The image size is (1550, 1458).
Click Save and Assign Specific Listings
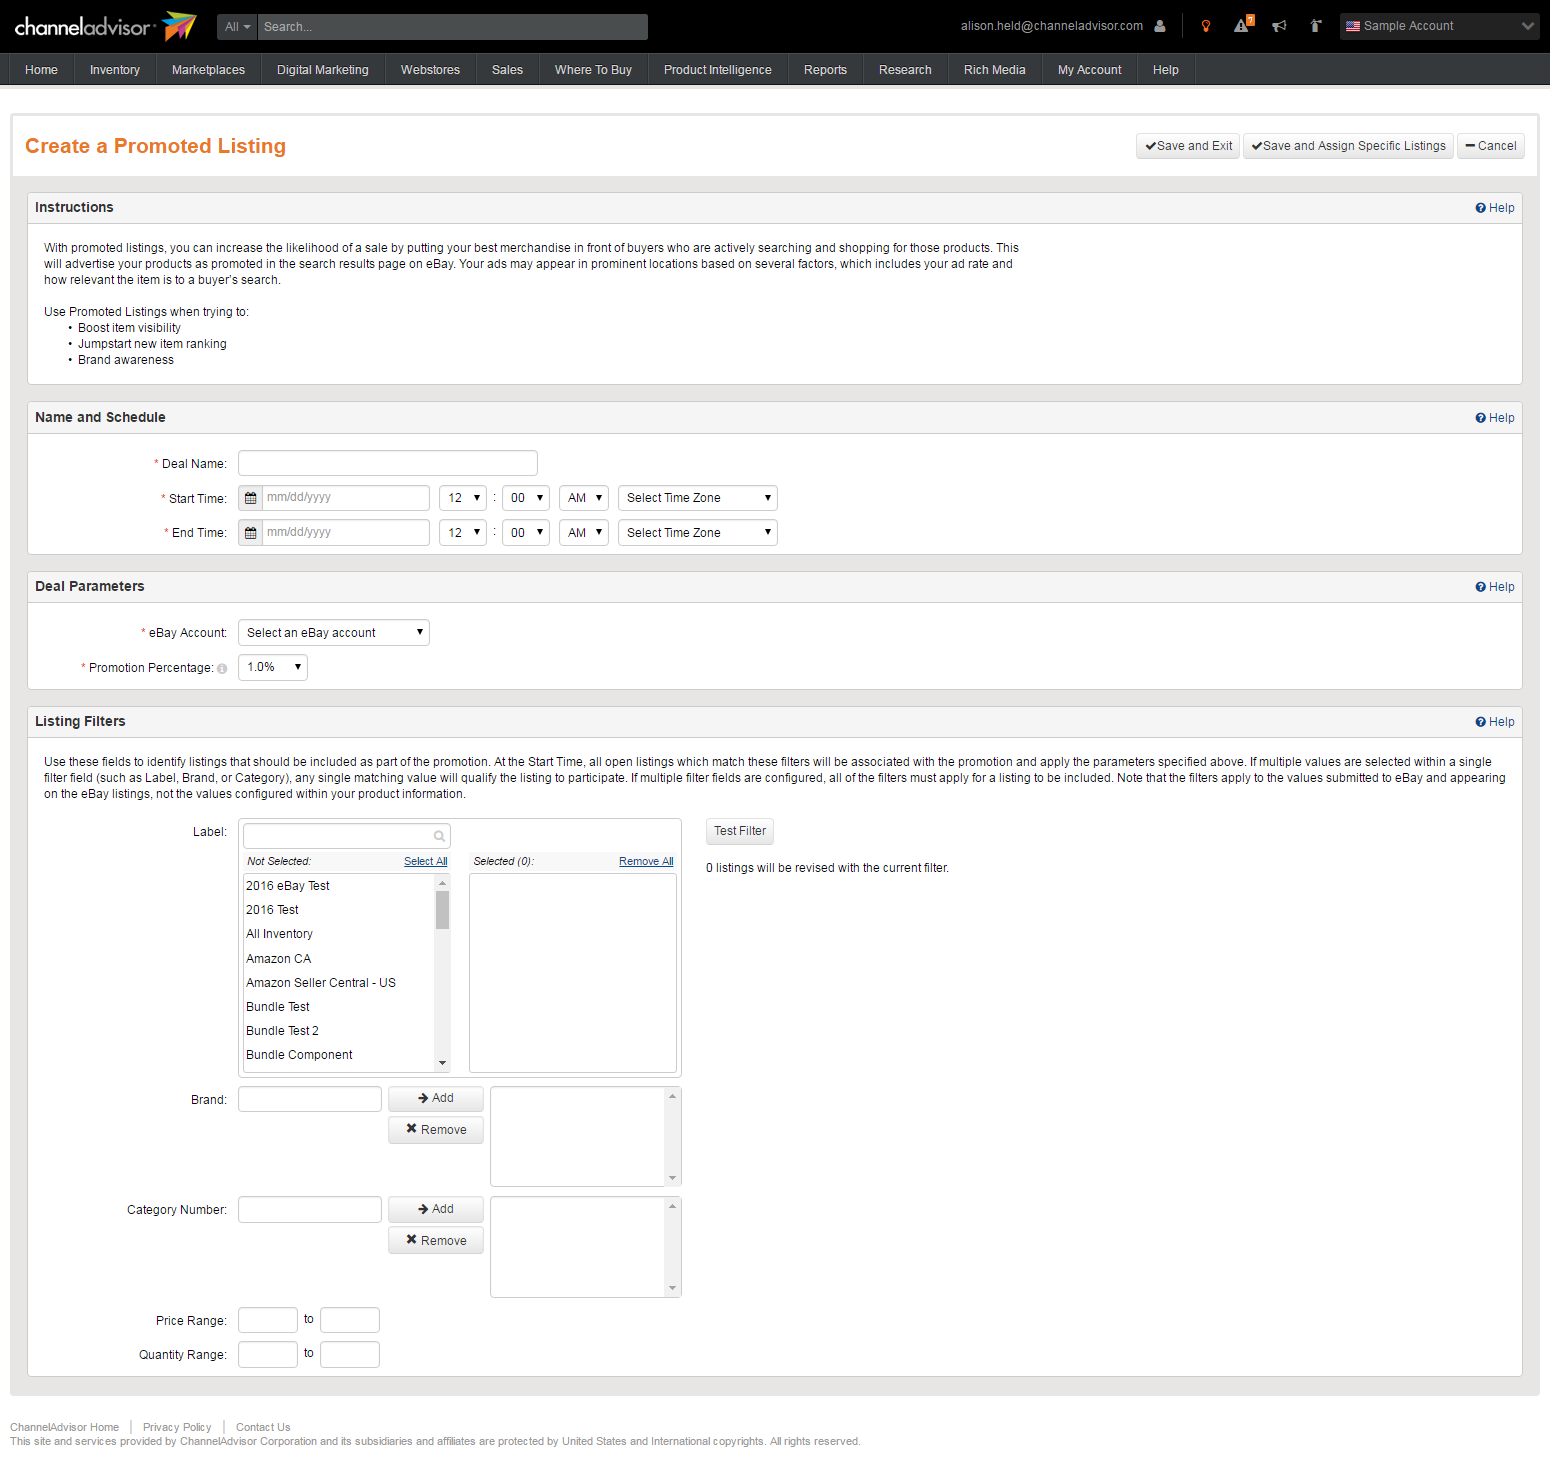(1348, 146)
